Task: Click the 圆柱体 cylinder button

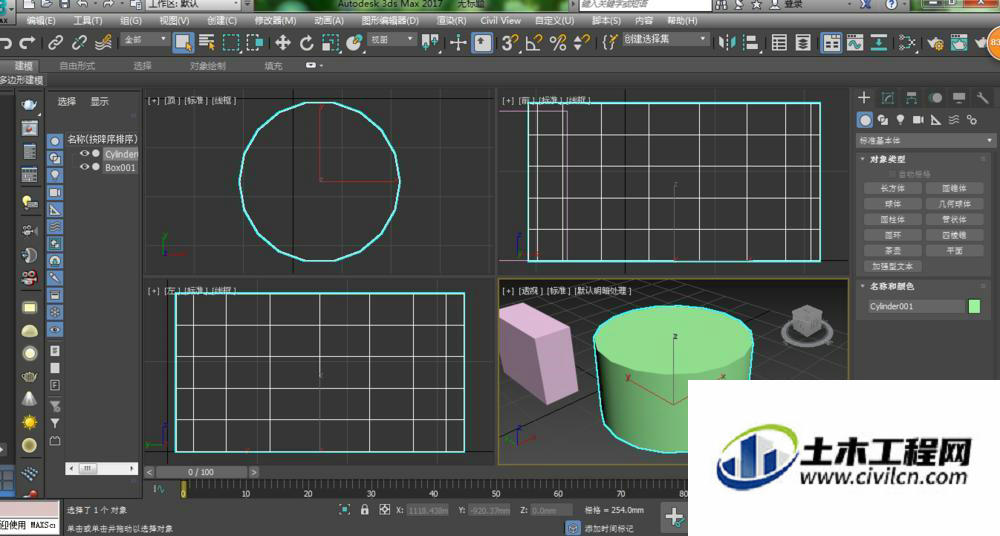Action: point(892,220)
